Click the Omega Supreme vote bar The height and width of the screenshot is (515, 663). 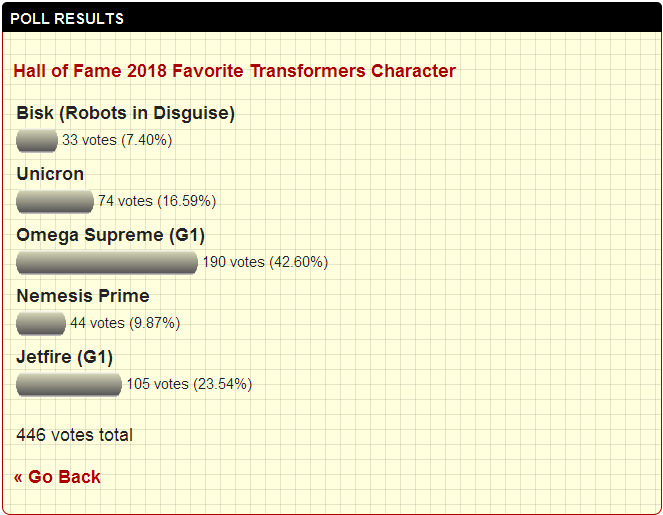pos(107,262)
